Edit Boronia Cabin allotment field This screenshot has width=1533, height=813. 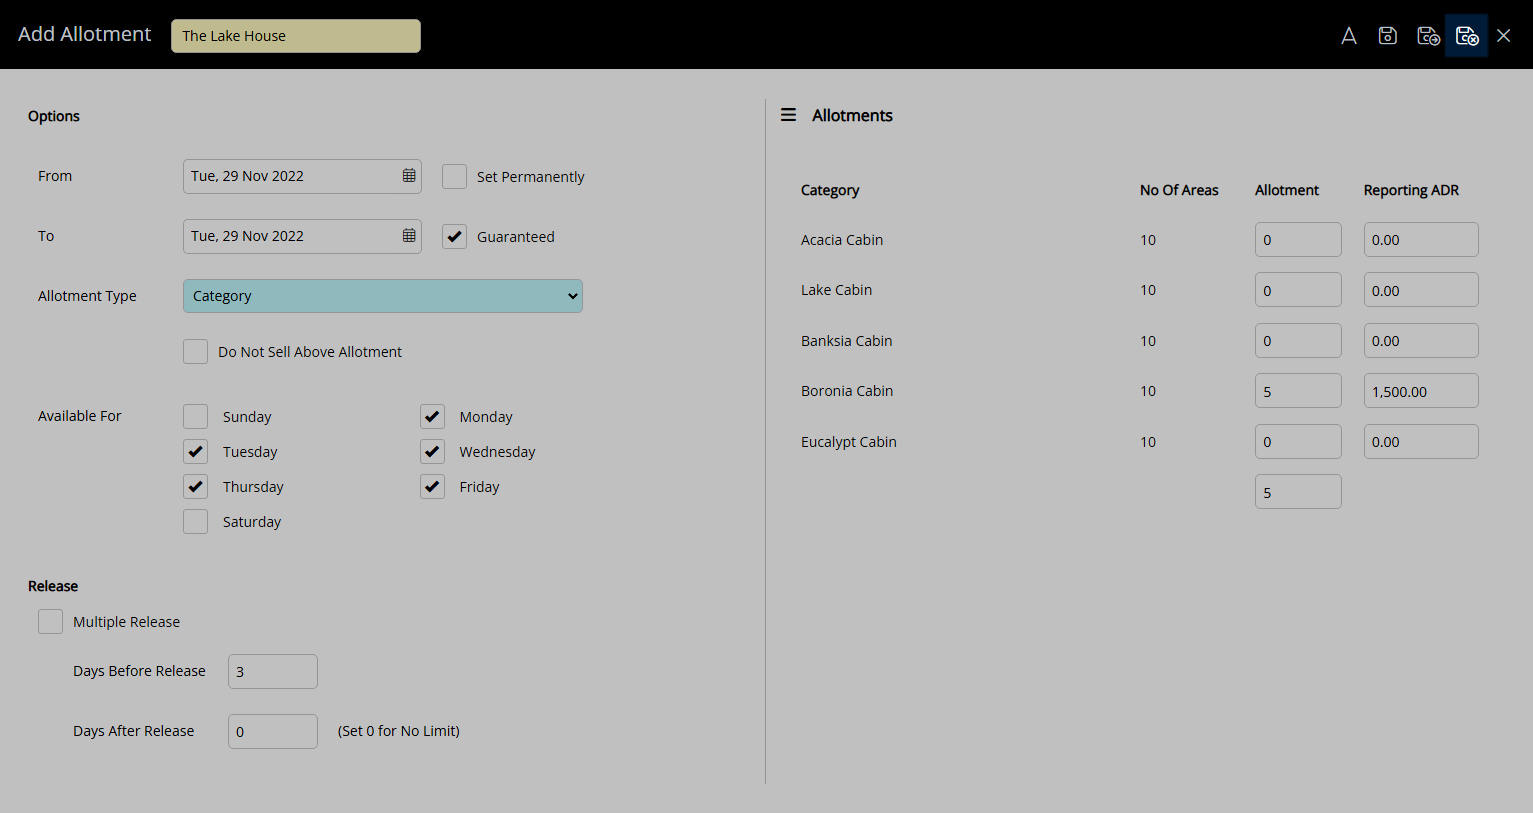1298,391
